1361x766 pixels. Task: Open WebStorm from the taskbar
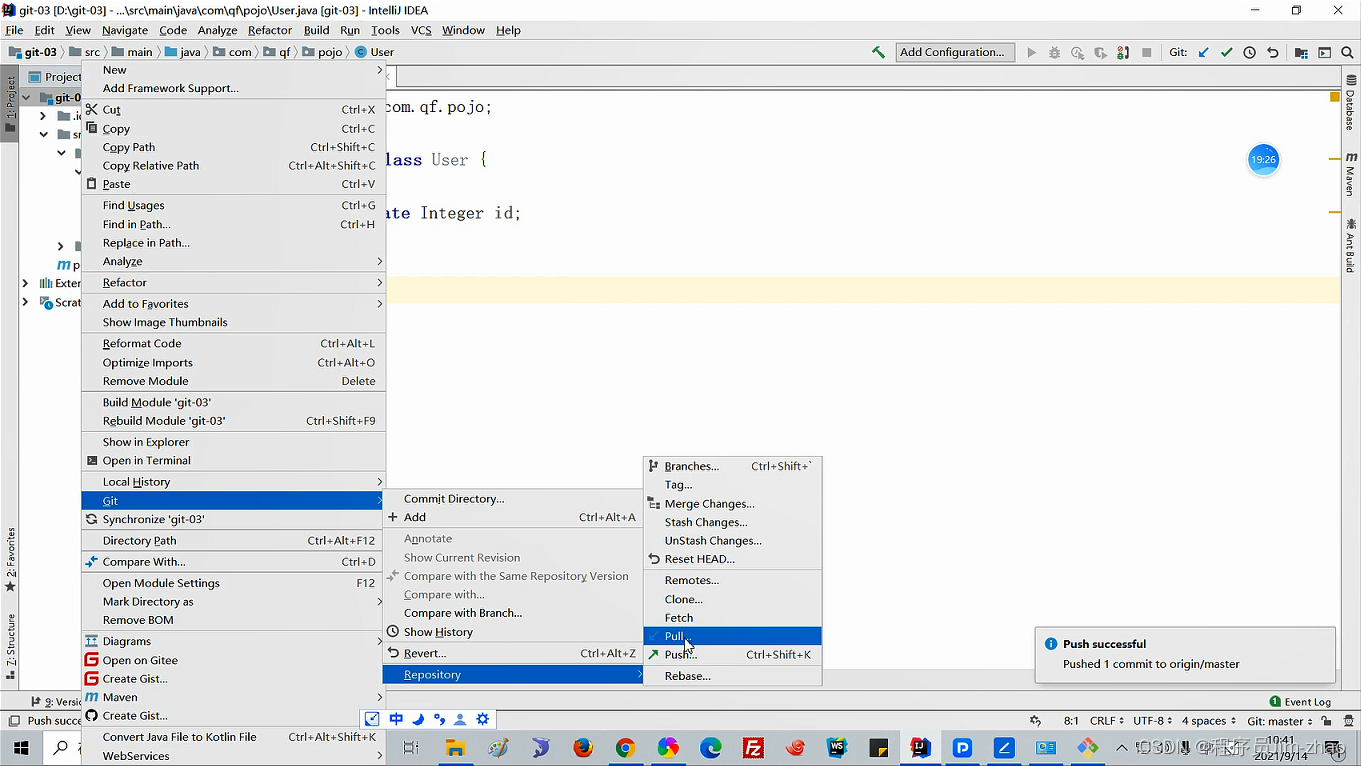pos(837,748)
